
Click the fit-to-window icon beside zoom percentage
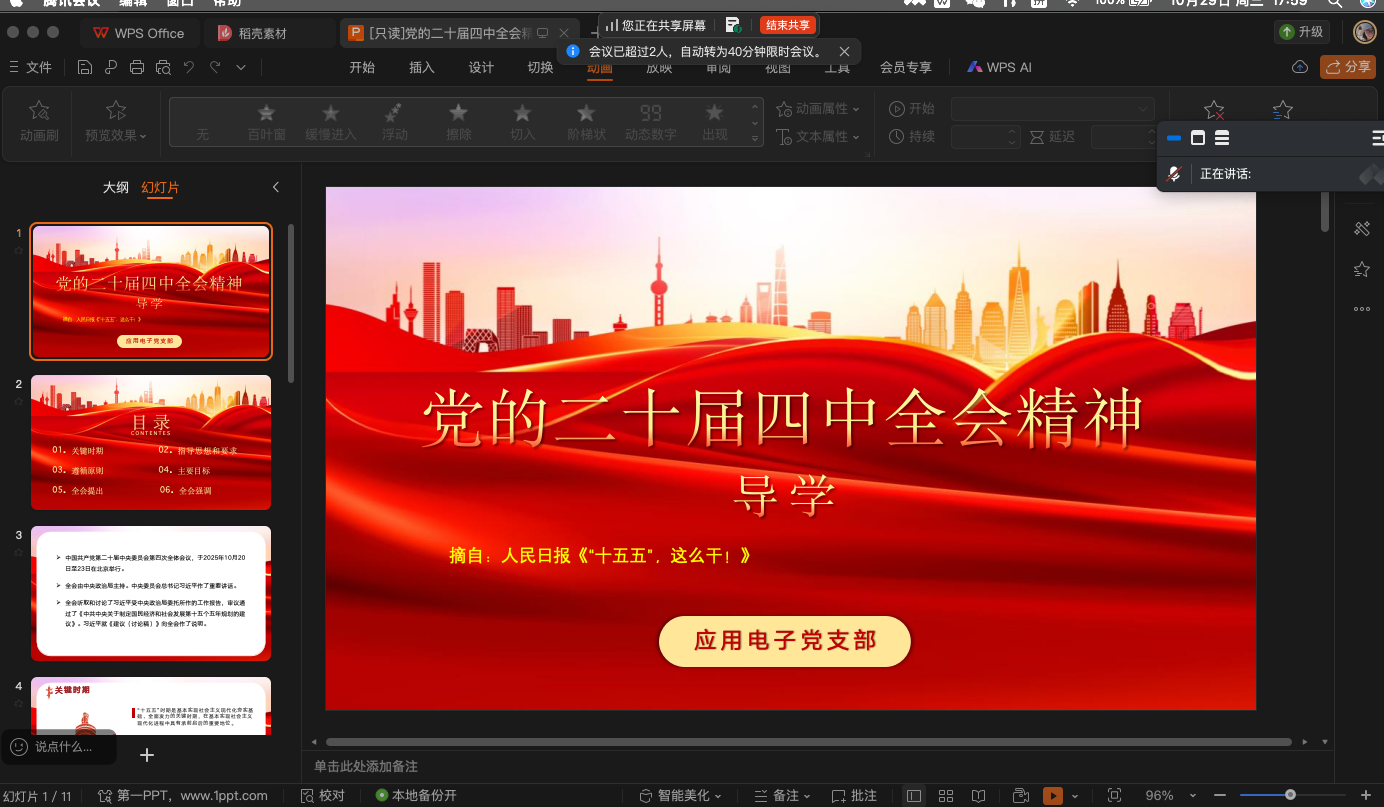(x=1115, y=796)
